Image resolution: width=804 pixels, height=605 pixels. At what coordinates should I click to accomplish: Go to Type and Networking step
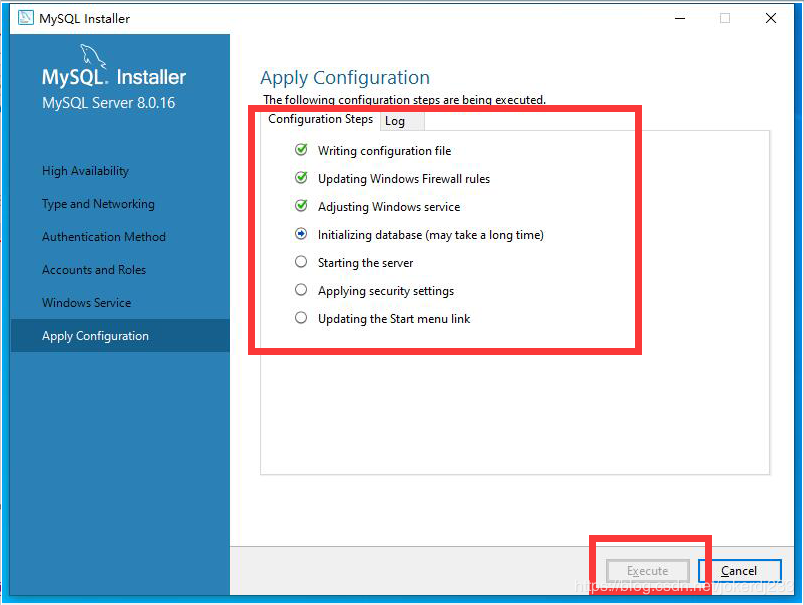[98, 204]
